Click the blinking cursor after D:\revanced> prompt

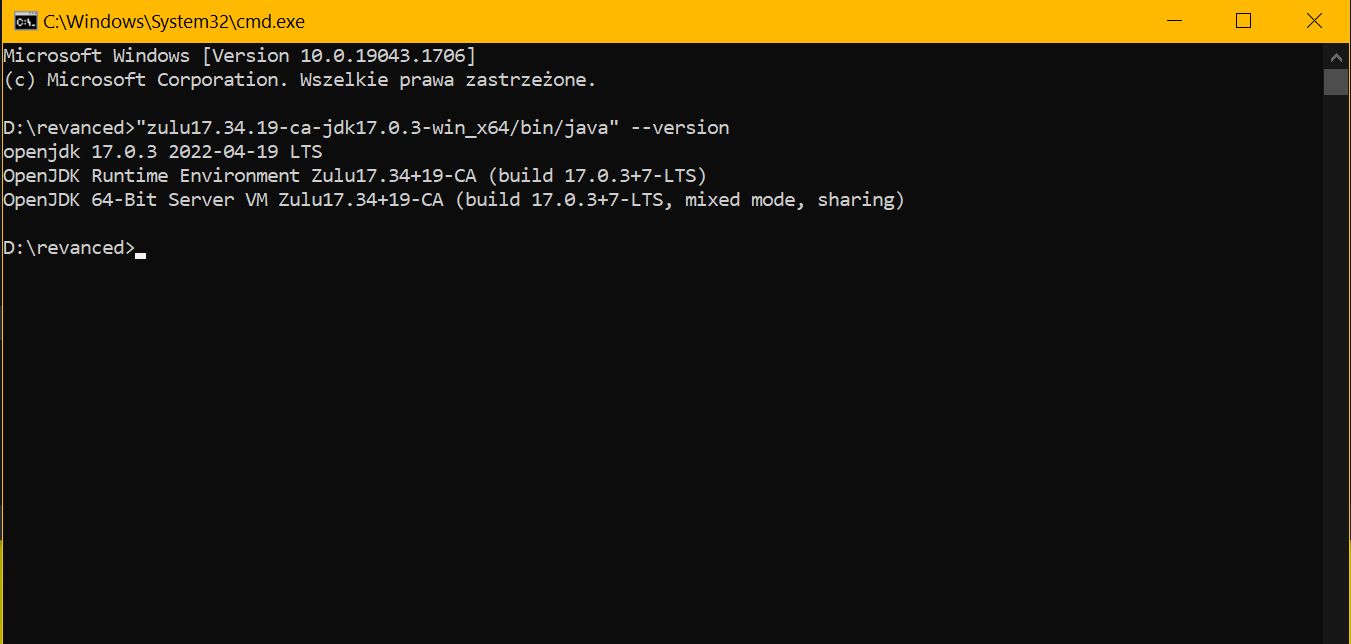tap(141, 255)
